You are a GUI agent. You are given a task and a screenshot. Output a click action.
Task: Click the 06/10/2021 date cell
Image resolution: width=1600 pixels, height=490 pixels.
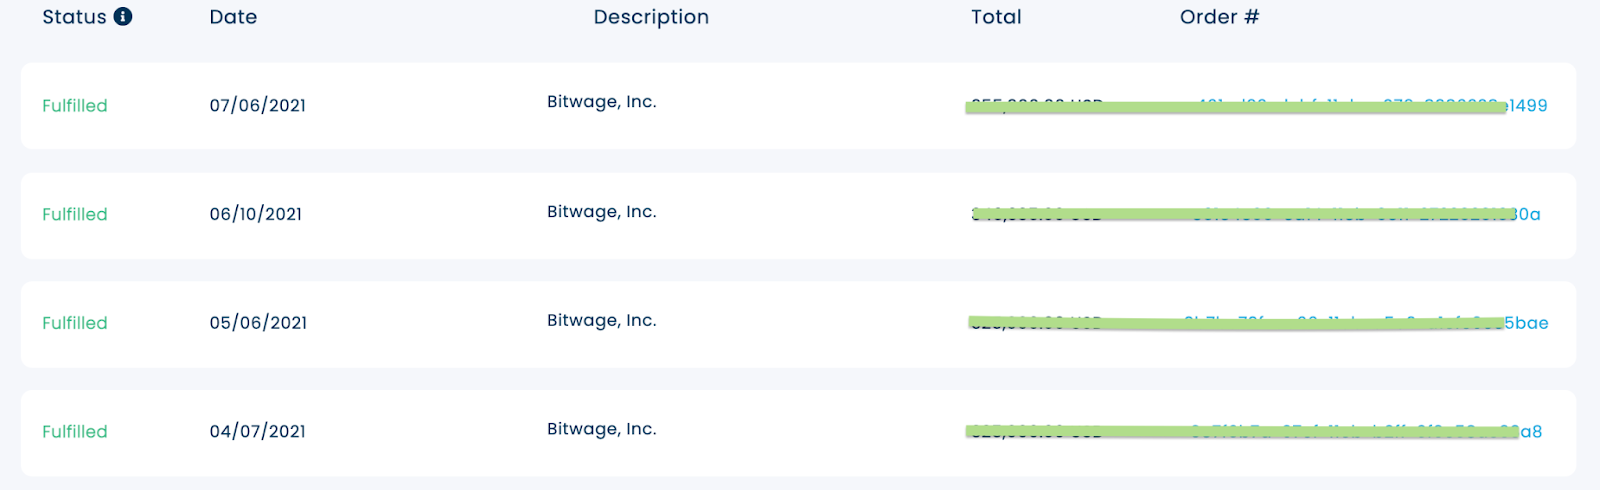tap(256, 214)
